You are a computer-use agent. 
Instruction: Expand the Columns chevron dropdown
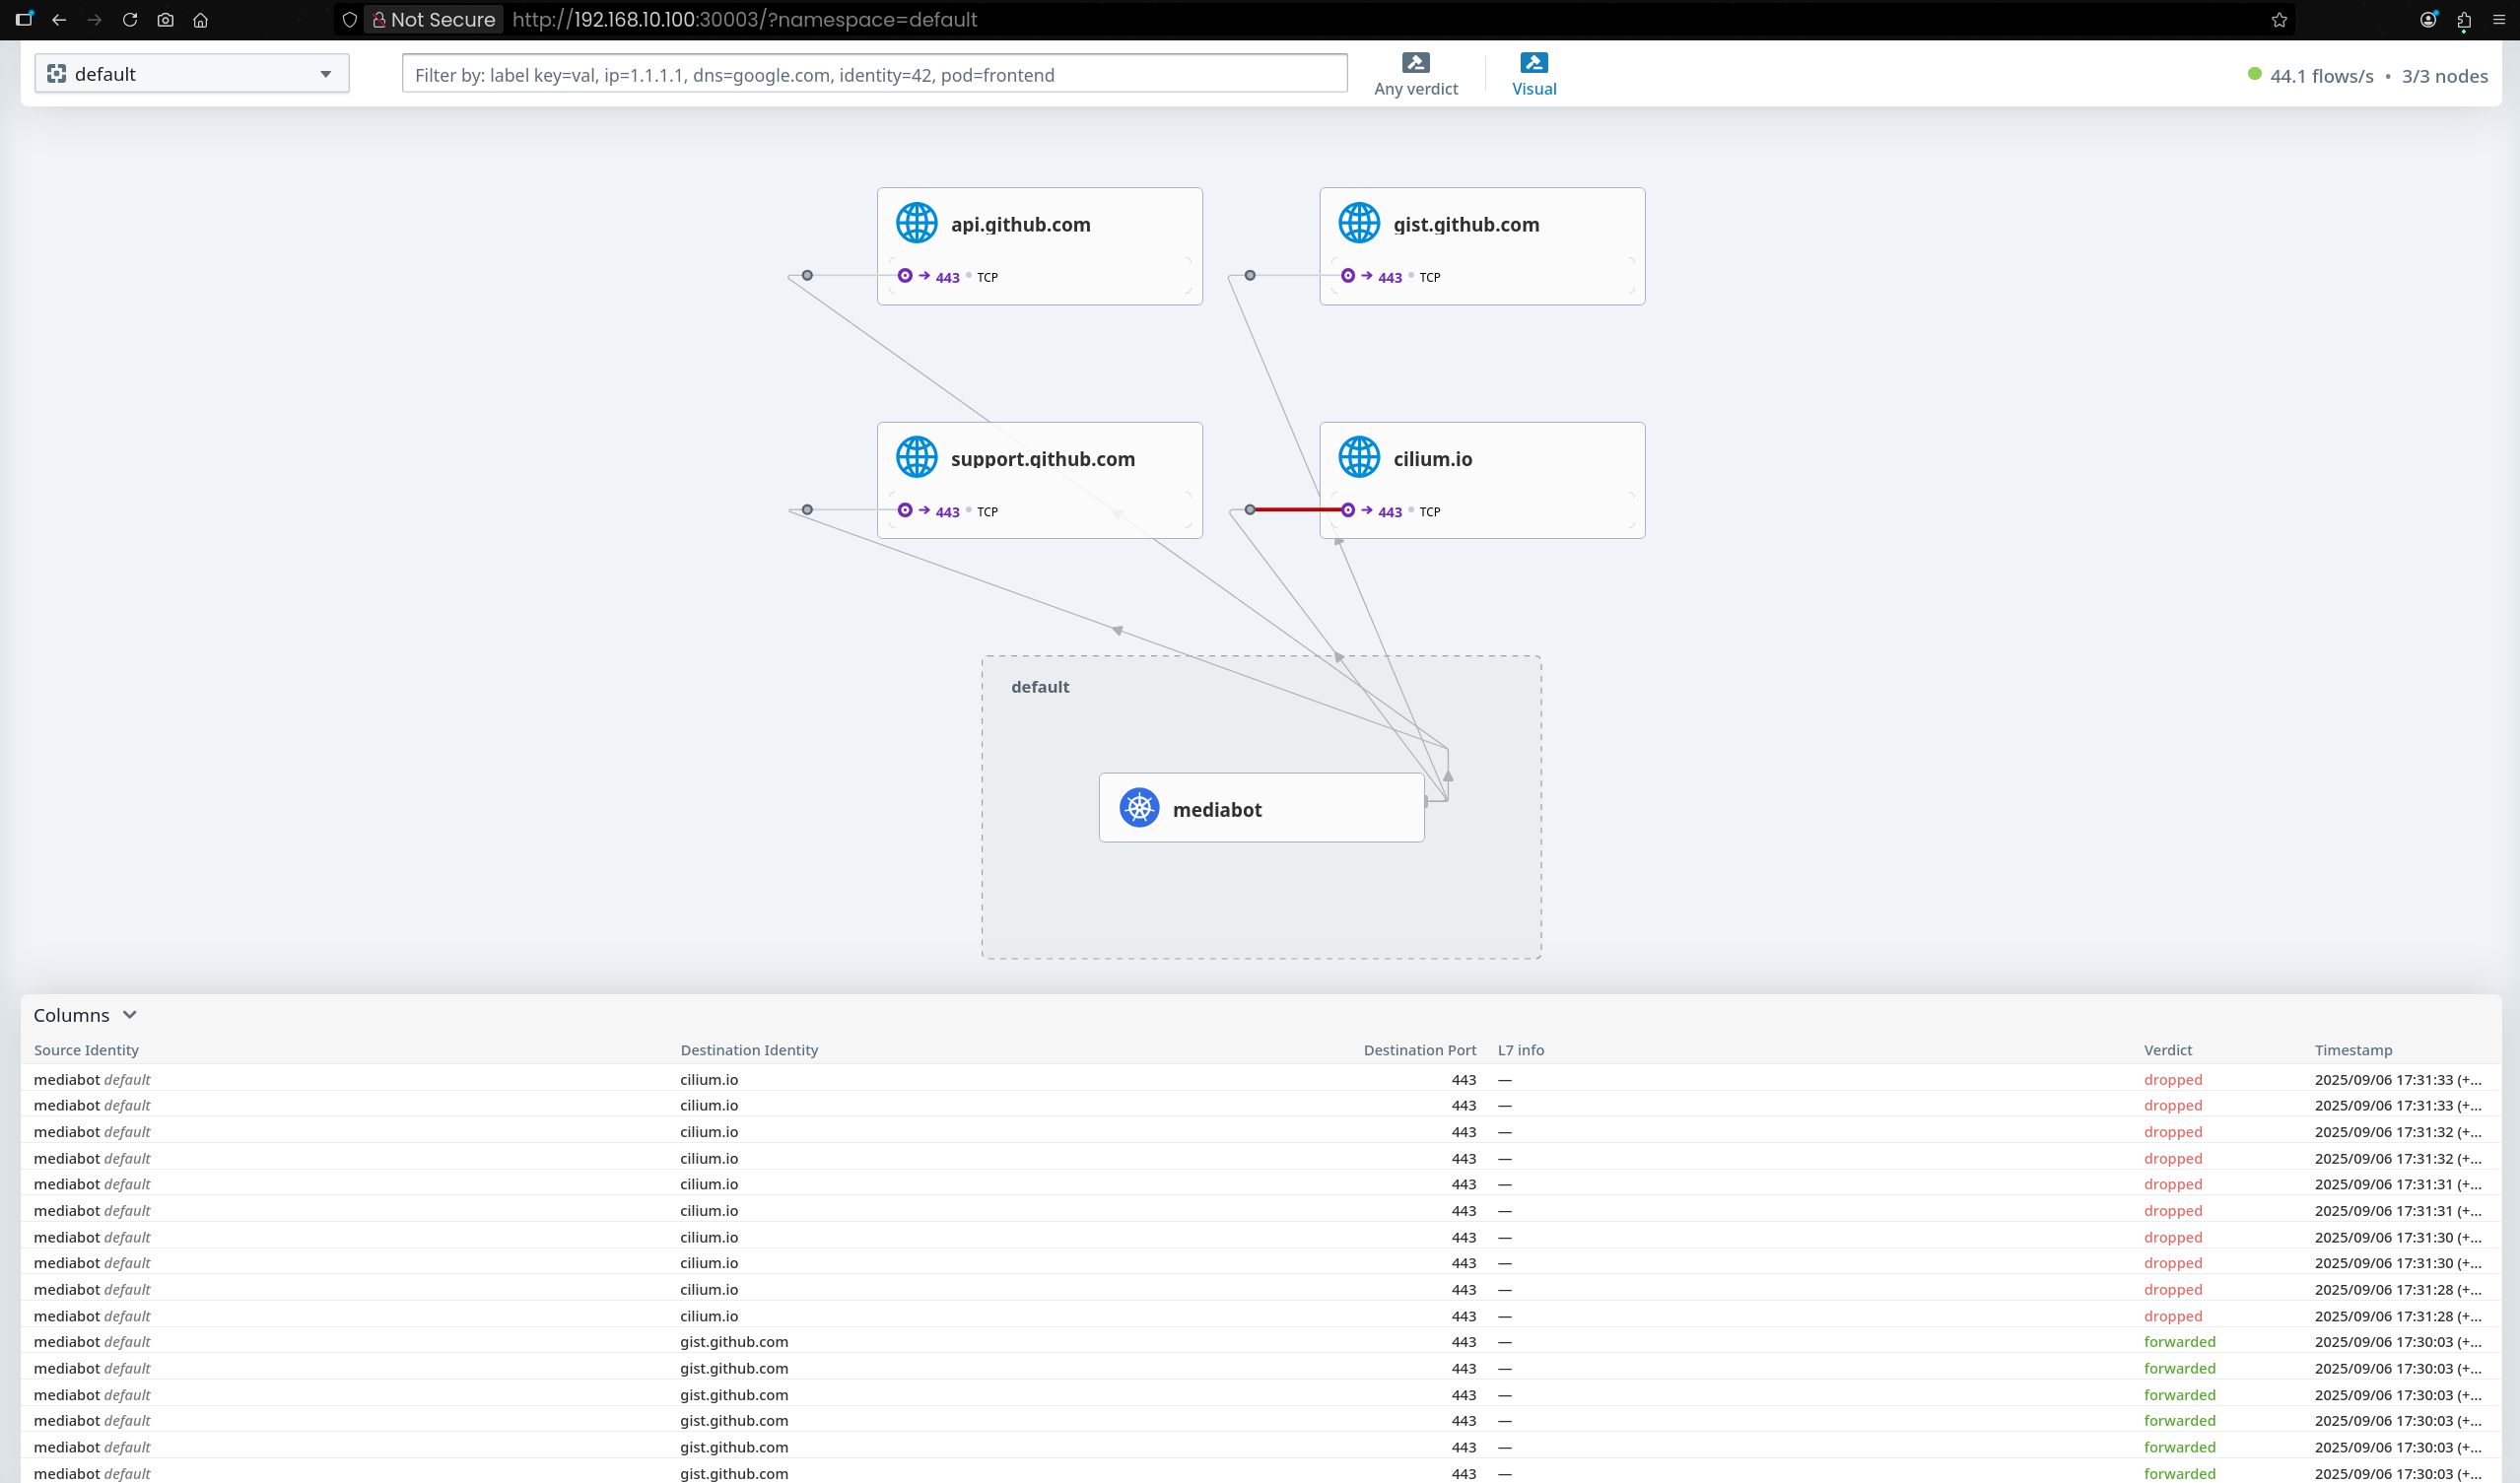[x=130, y=1015]
